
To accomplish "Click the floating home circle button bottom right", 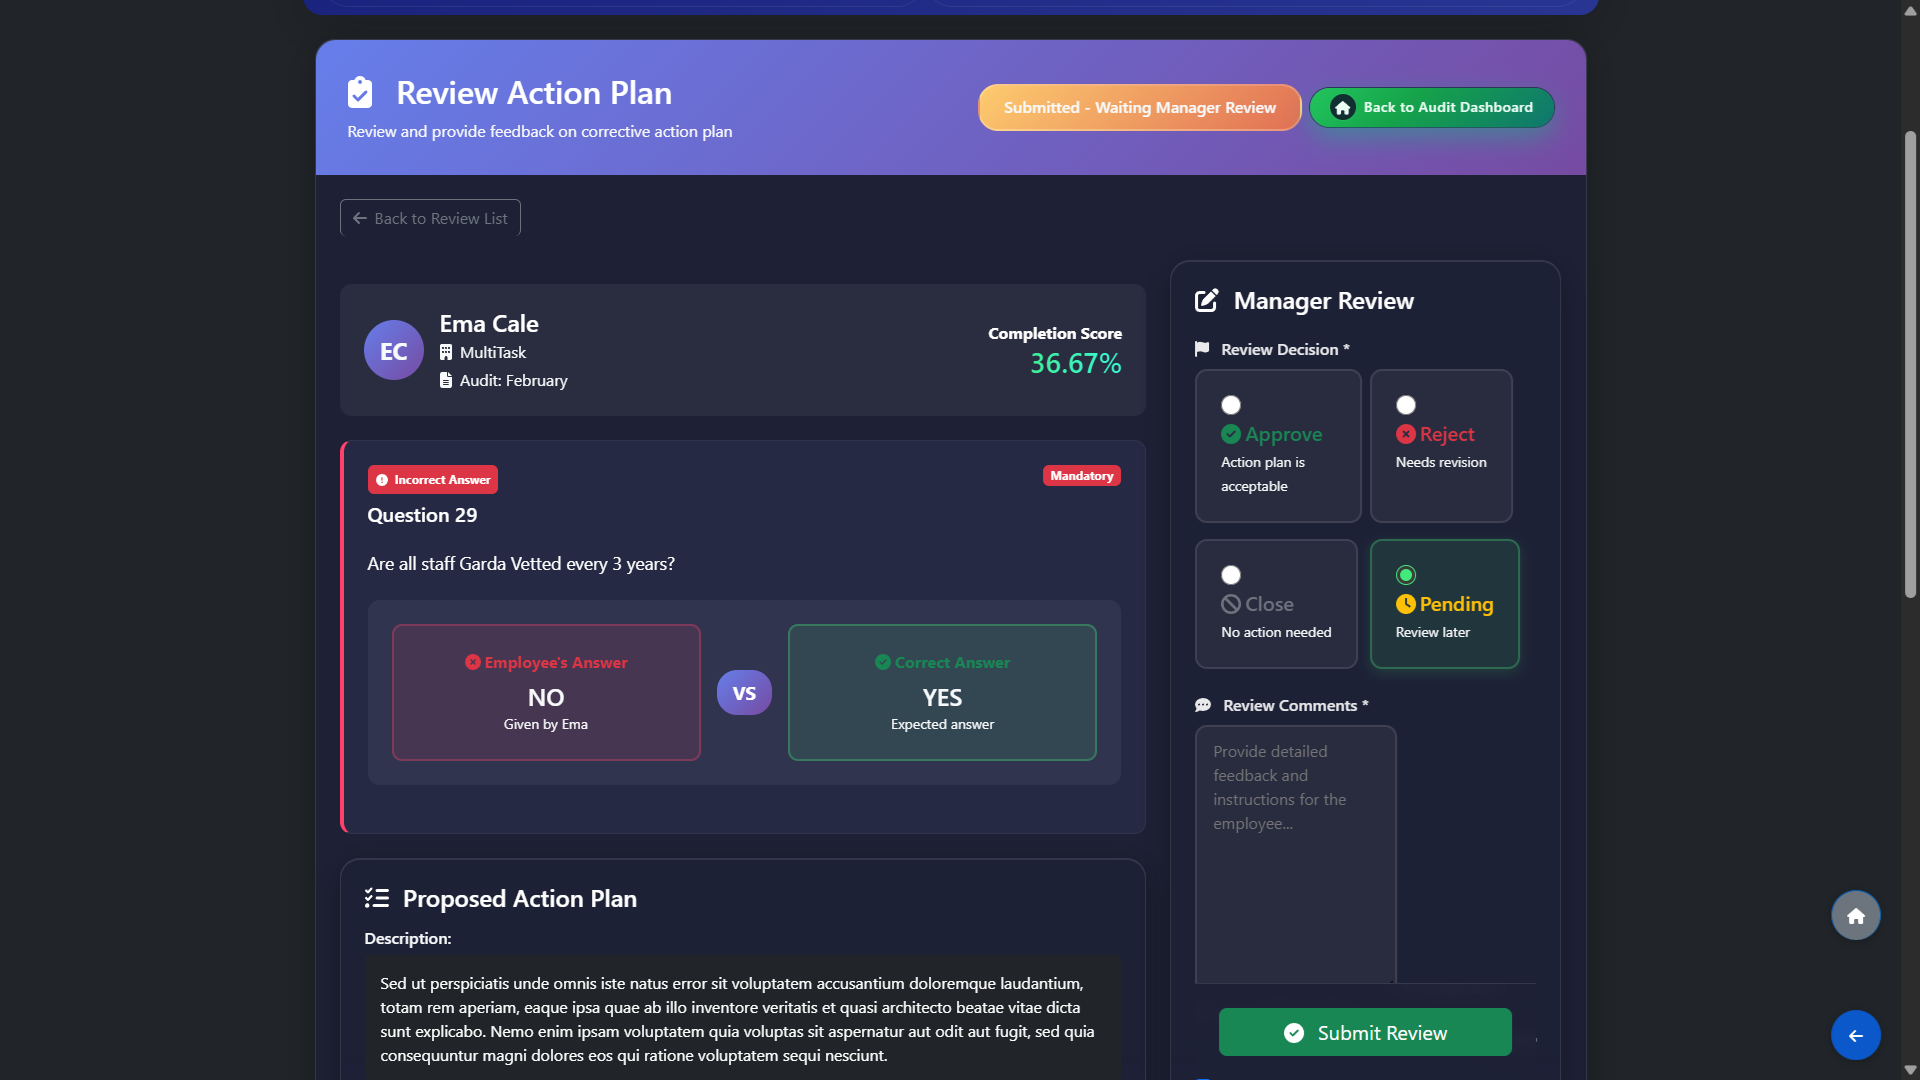I will coord(1855,915).
